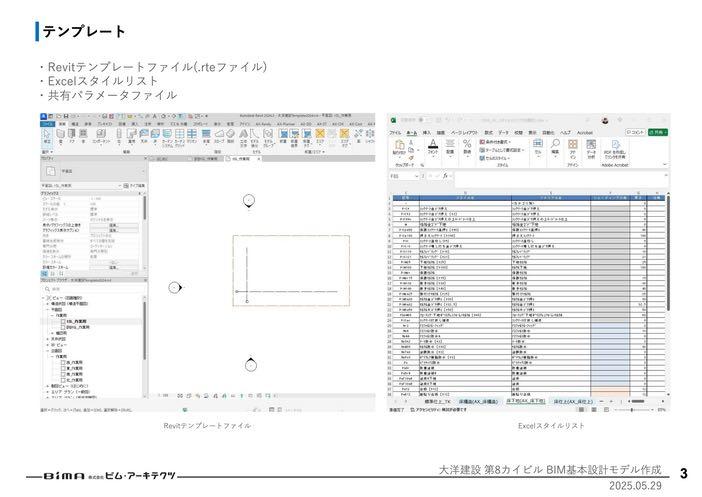Pick the Door tool in Revit ribbon
This screenshot has height=497, width=702.
(72, 136)
